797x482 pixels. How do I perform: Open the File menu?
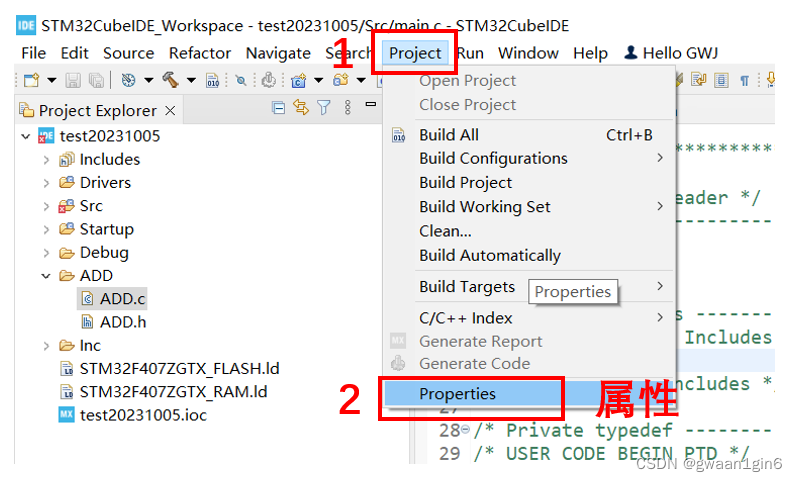[34, 53]
